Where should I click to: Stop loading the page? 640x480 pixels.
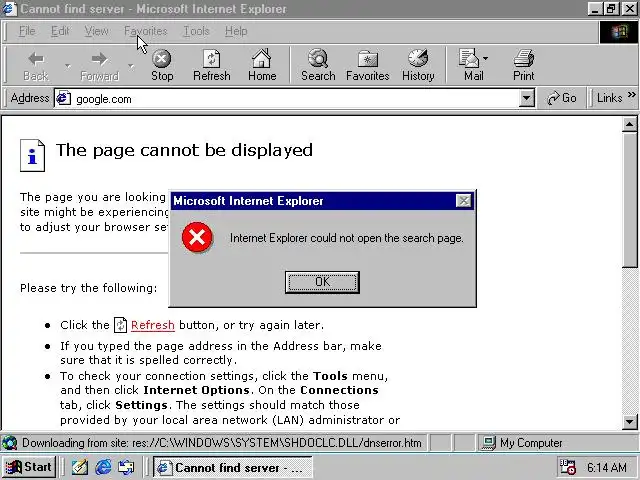pyautogui.click(x=162, y=66)
